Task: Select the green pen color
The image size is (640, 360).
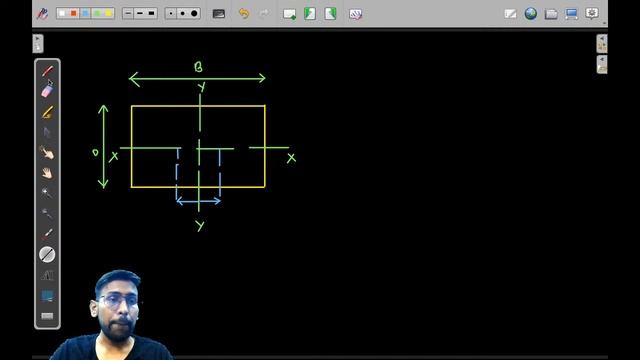Action: point(97,13)
